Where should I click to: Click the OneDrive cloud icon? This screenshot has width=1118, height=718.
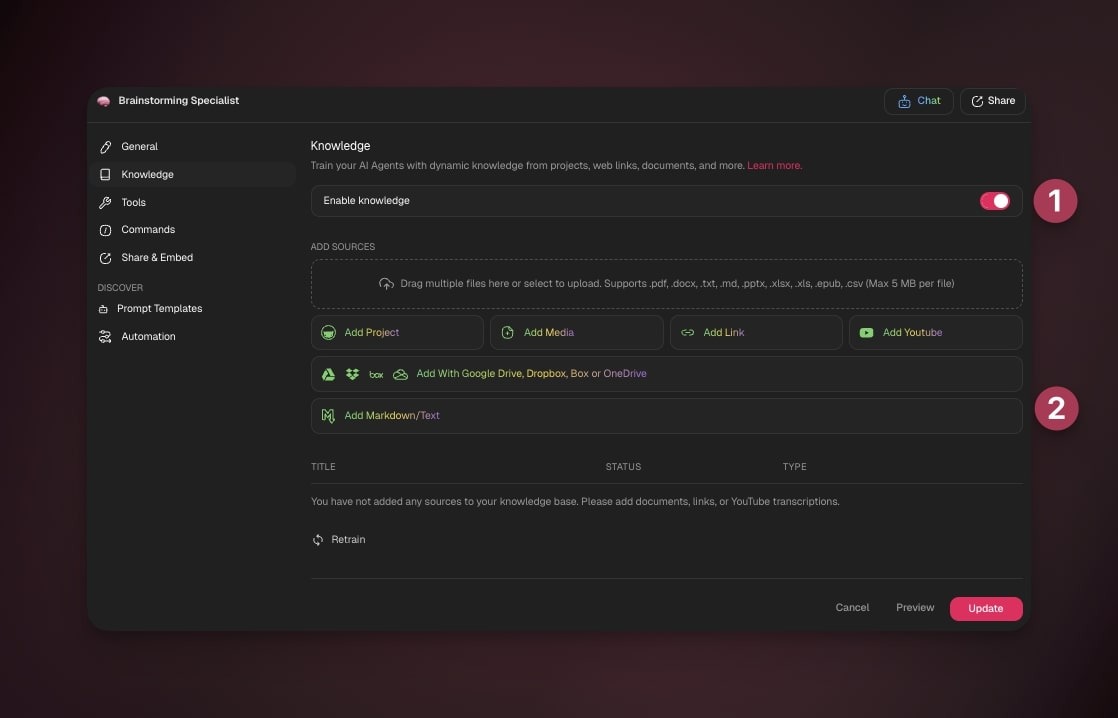[400, 374]
